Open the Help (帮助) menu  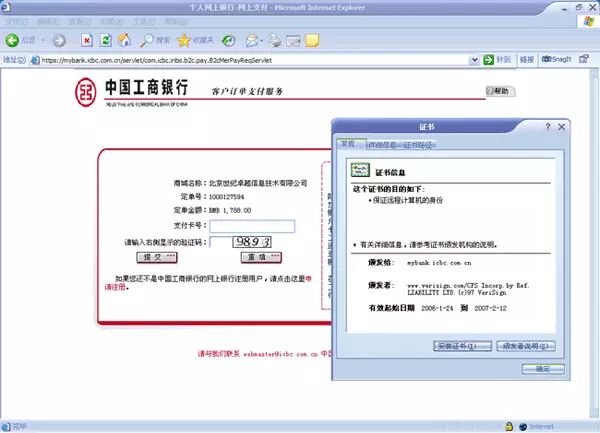(x=176, y=21)
